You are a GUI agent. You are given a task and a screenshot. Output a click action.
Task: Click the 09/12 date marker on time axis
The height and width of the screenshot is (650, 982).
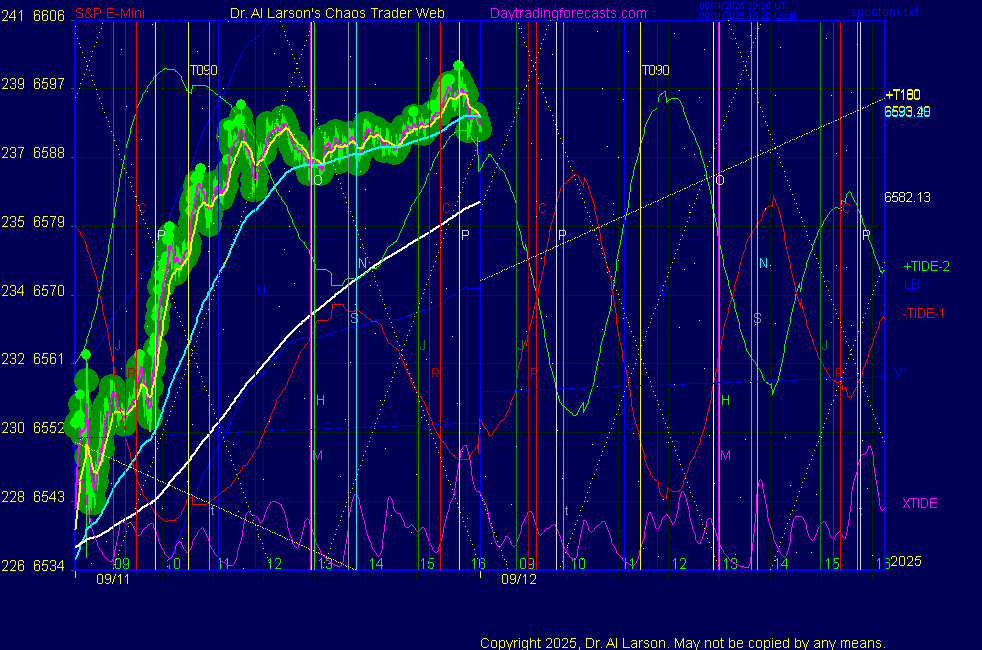click(518, 579)
